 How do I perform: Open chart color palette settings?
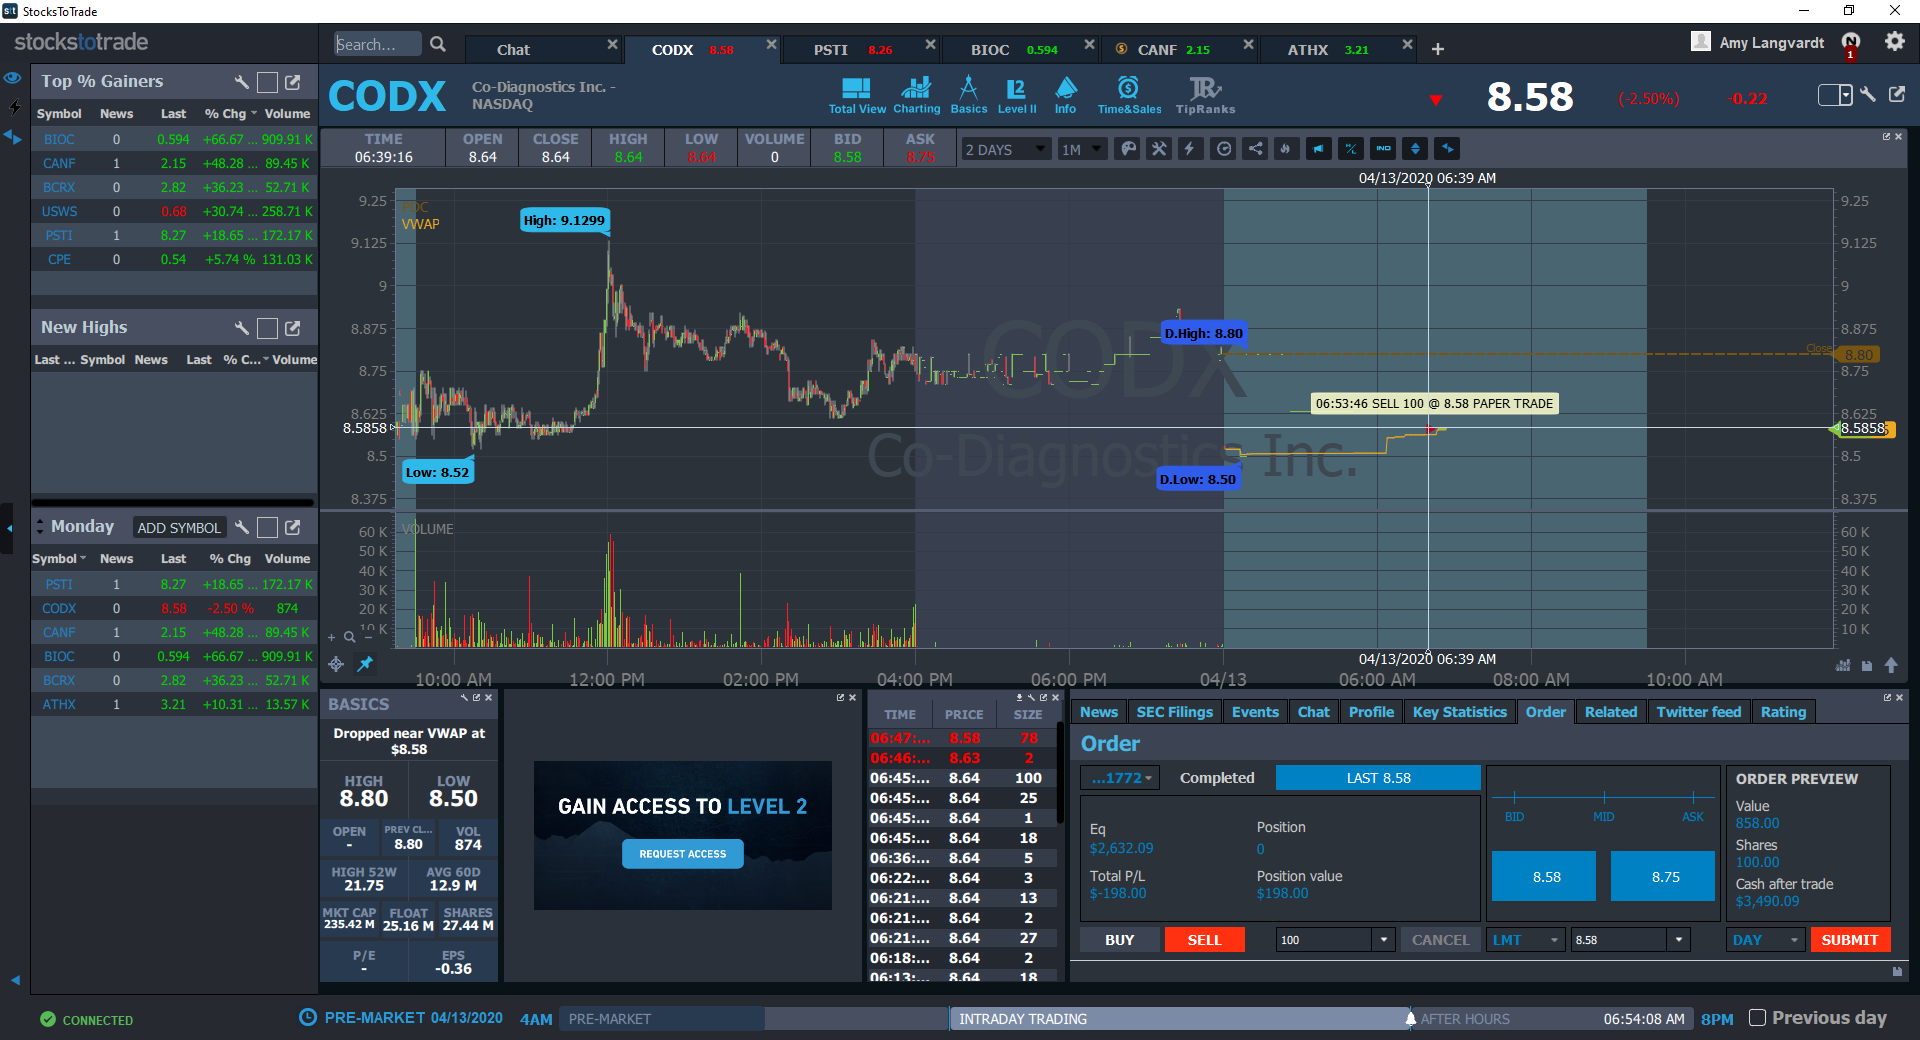click(x=1128, y=149)
